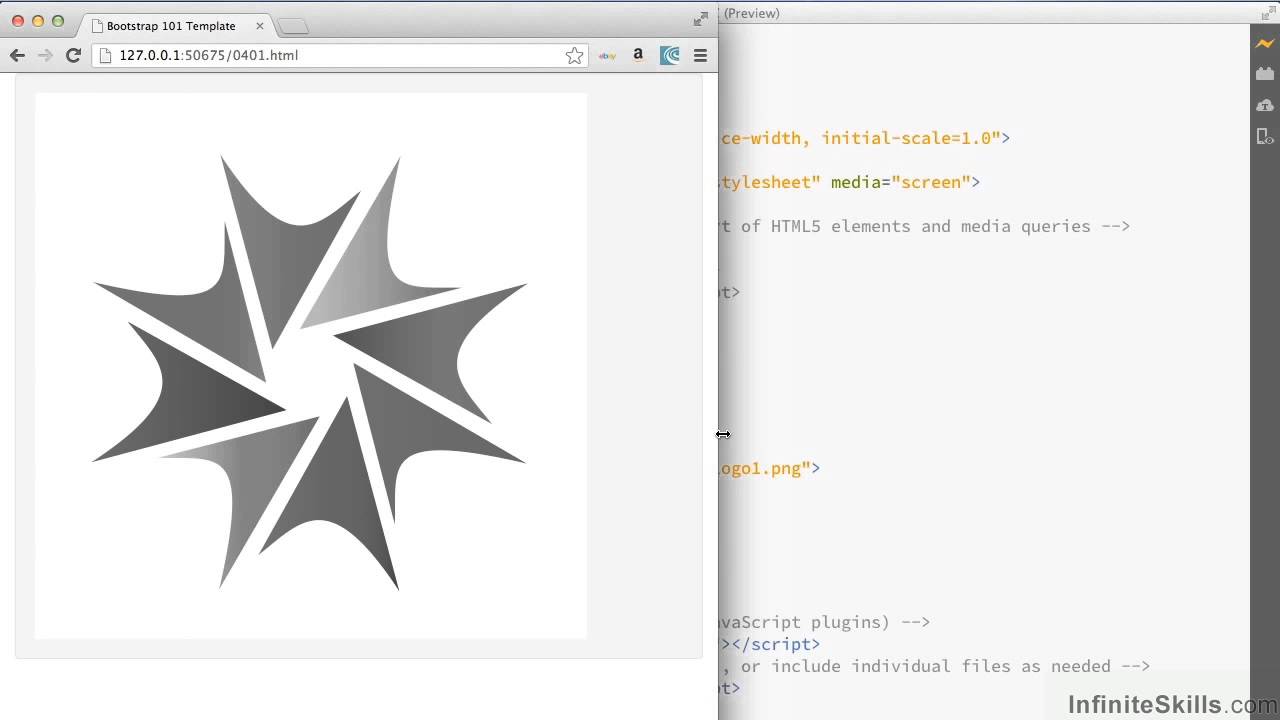Click the pinwheel logo image on the page
The height and width of the screenshot is (720, 1280).
coord(310,366)
